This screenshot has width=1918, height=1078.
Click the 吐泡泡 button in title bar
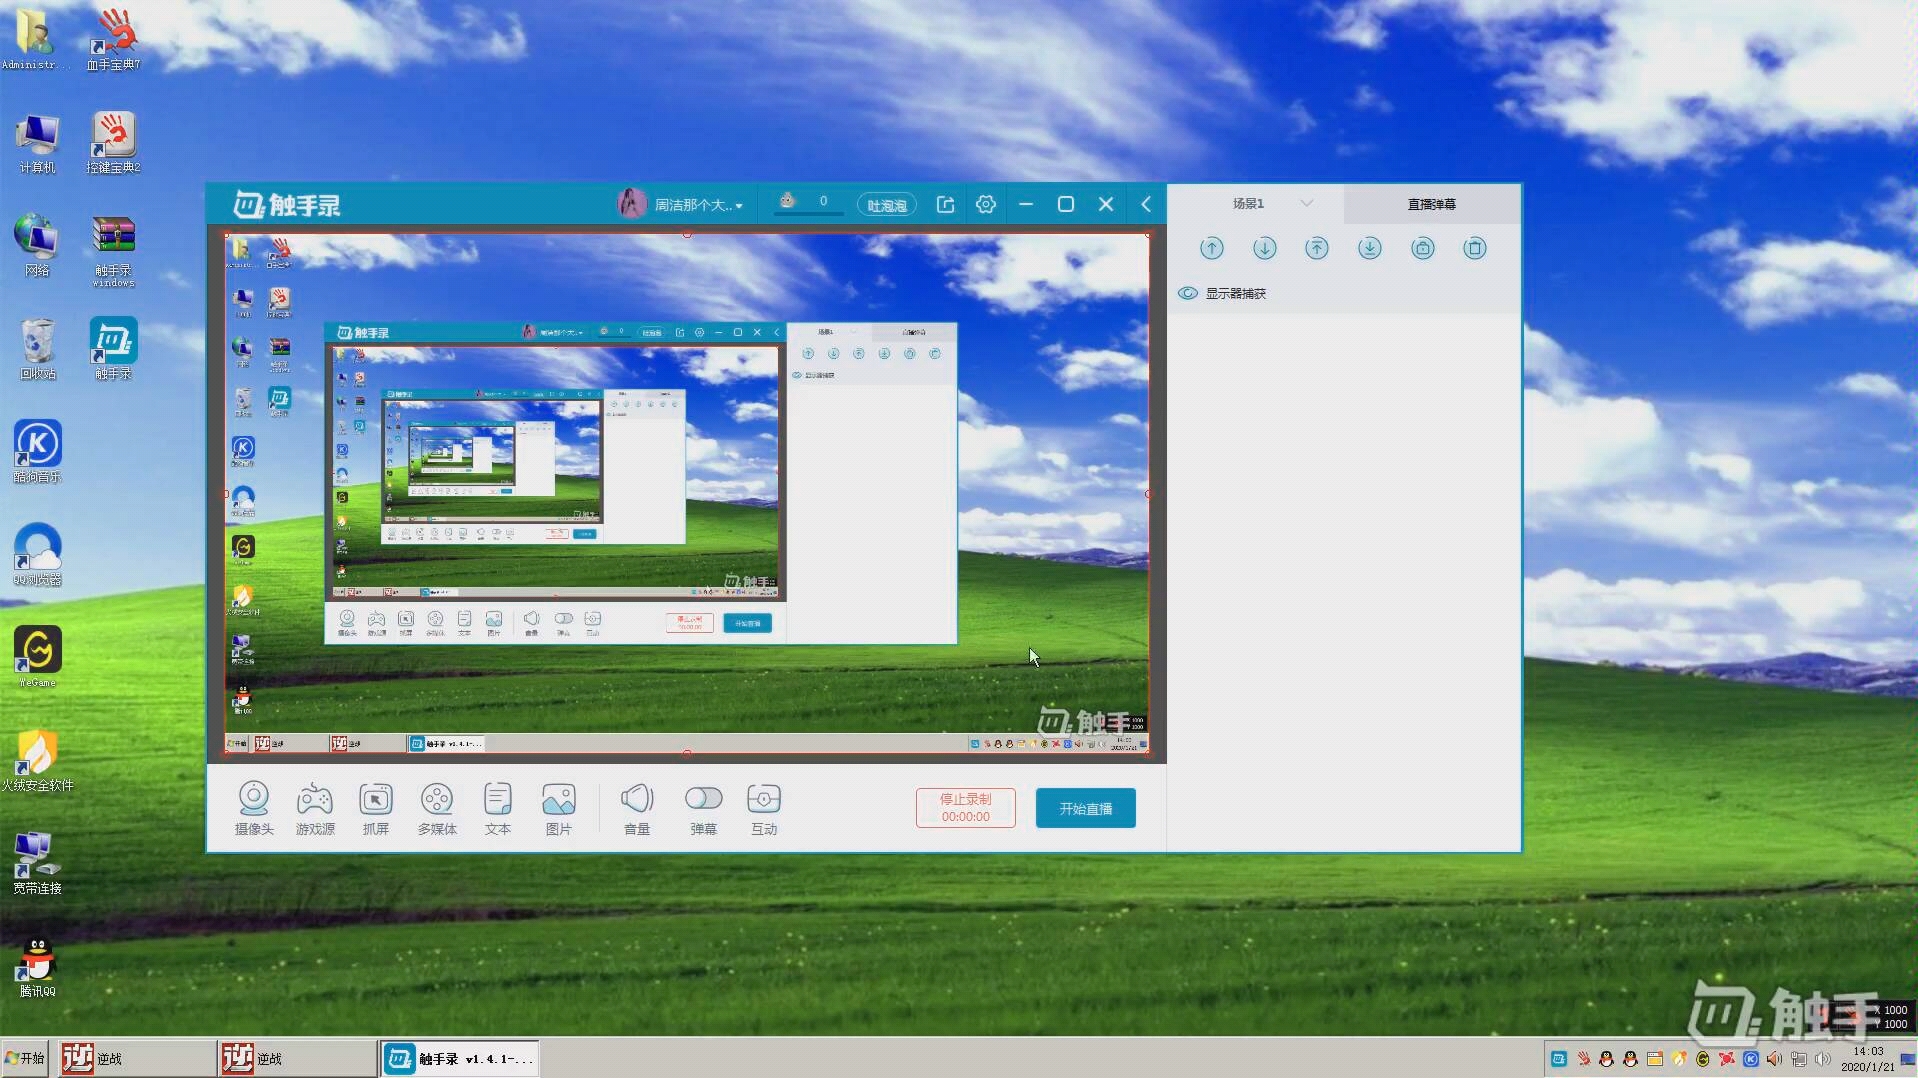887,205
